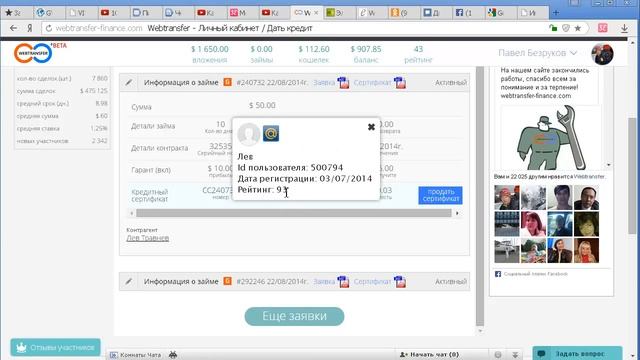
Task: Click the user profile avatar photo
Action: coord(602,53)
